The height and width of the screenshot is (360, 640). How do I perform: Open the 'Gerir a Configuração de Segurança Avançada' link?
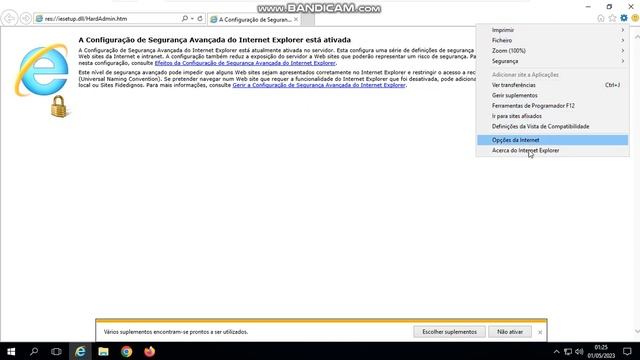click(x=319, y=85)
